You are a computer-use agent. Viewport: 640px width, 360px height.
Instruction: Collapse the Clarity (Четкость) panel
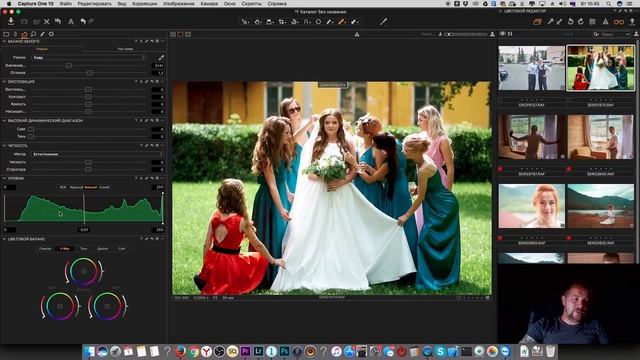coord(4,146)
